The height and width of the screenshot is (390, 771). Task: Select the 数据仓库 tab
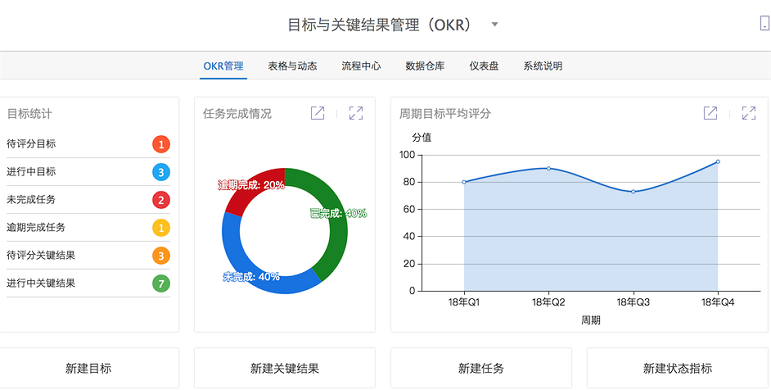pyautogui.click(x=425, y=66)
